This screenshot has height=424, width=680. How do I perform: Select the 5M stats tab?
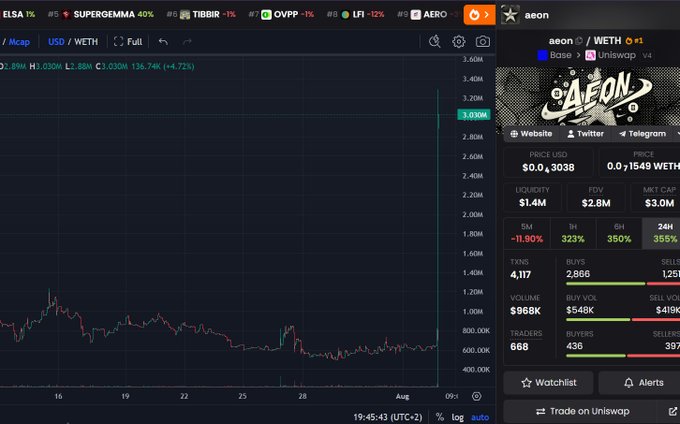pos(526,233)
